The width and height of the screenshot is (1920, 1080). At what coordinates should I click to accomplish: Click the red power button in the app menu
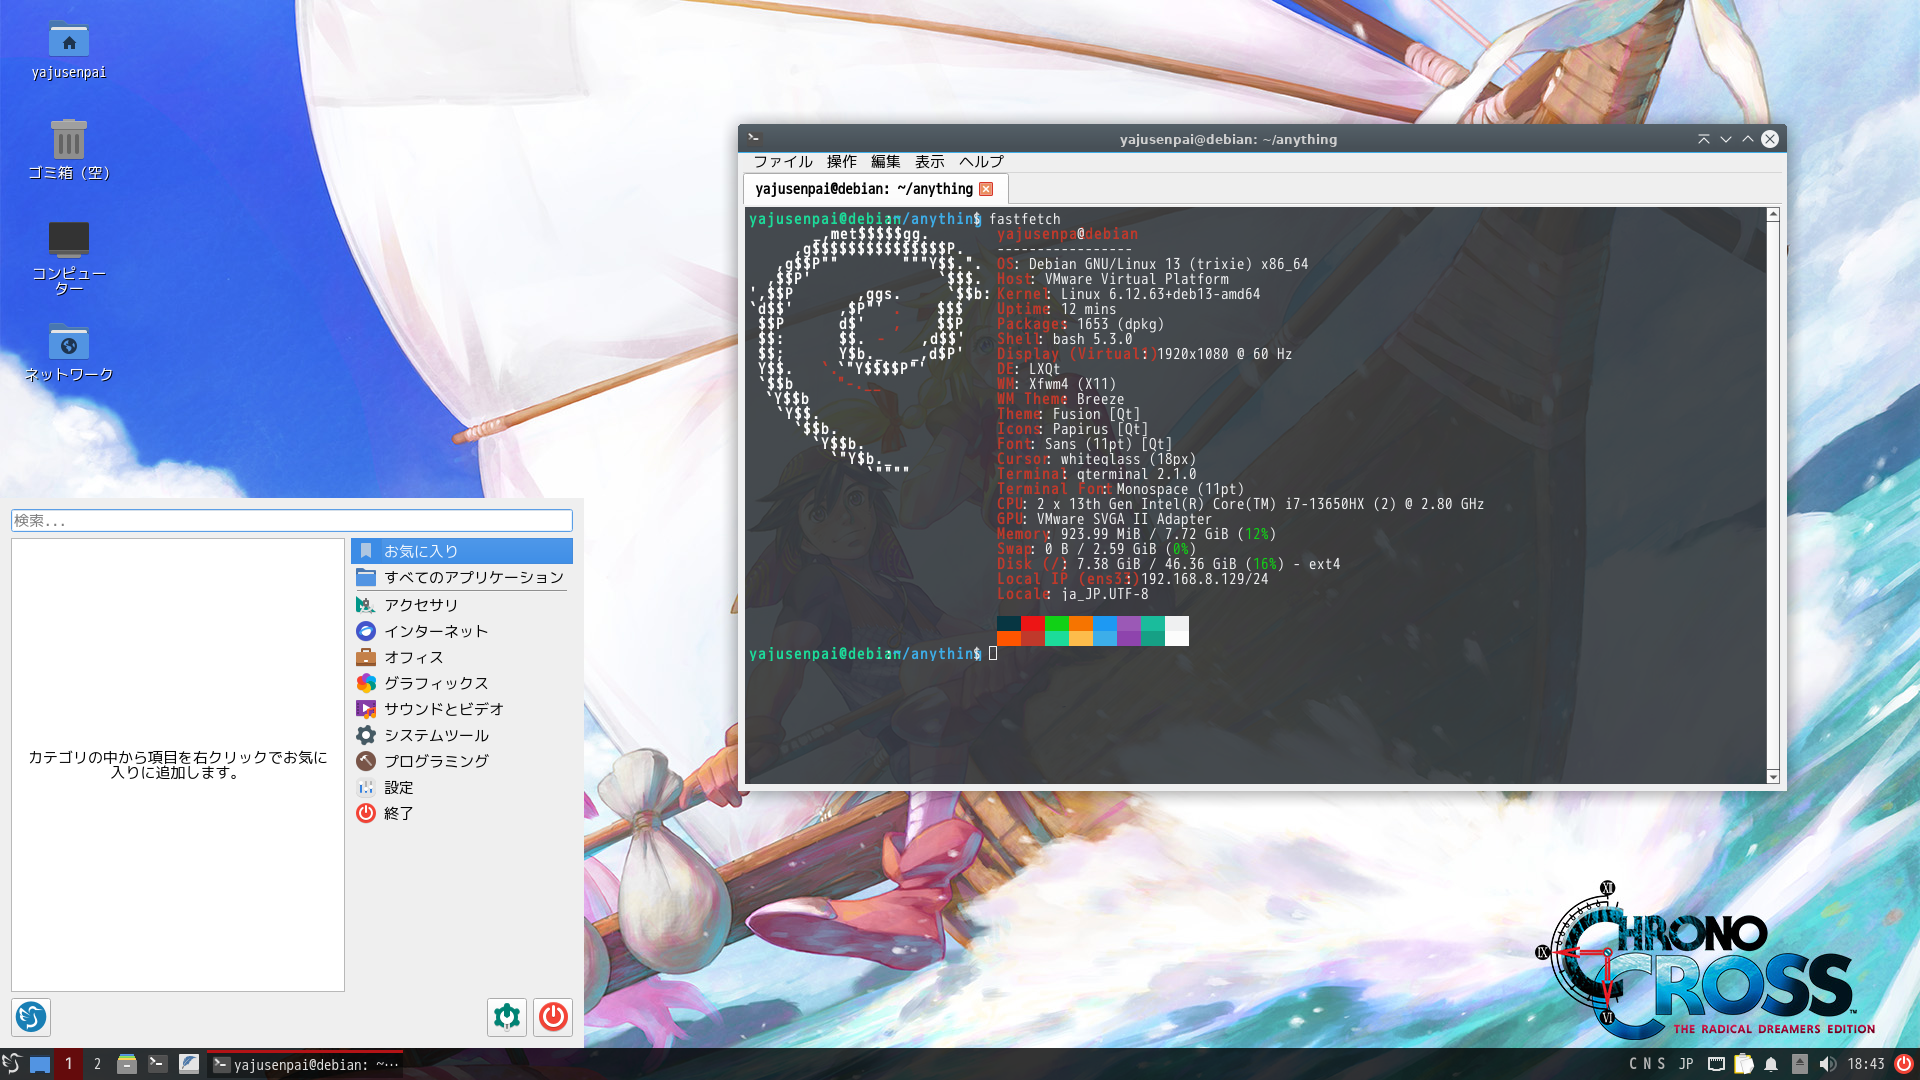(553, 1017)
